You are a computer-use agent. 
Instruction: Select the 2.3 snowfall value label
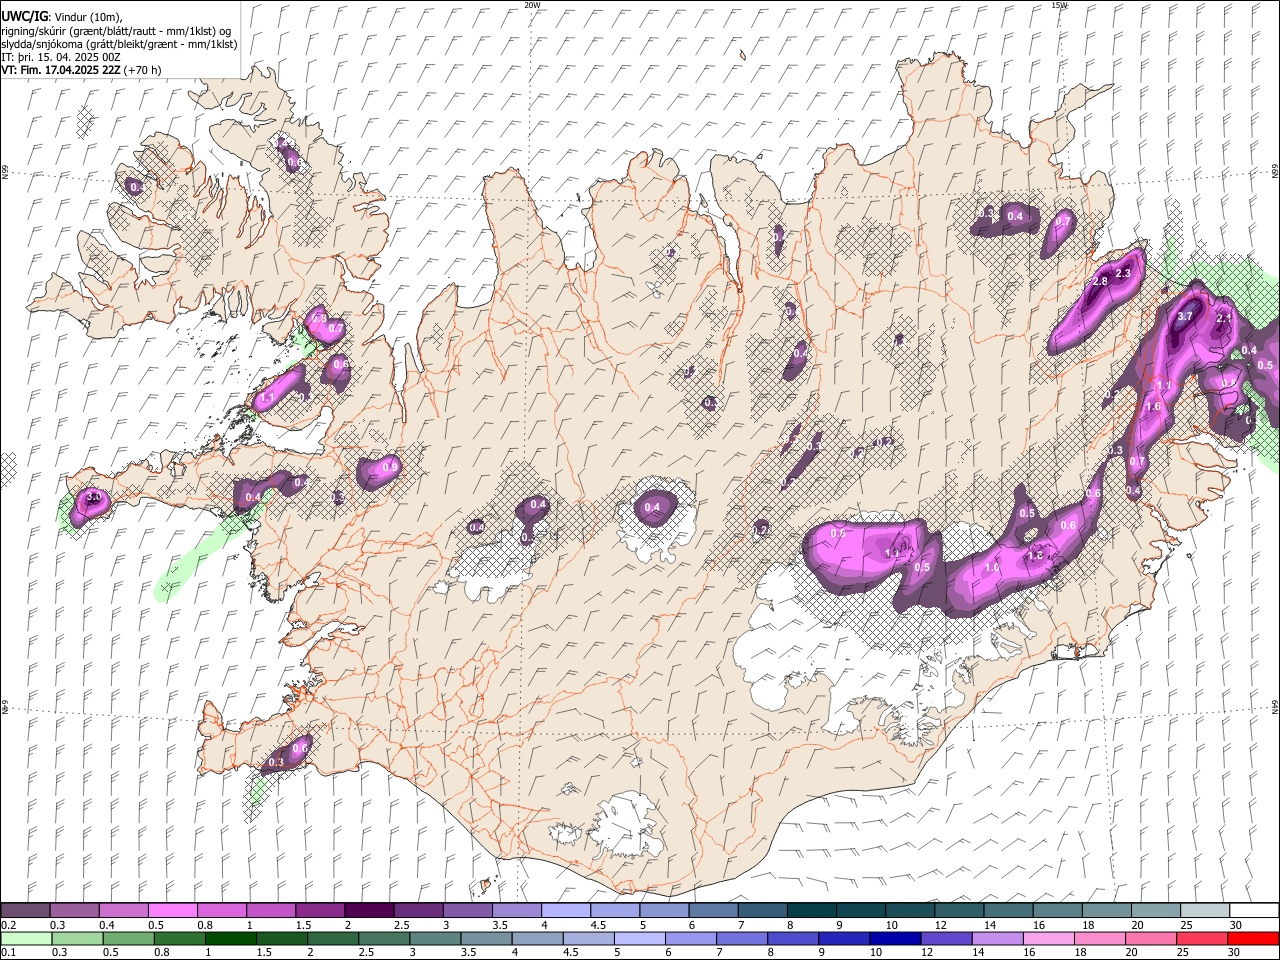1123,274
